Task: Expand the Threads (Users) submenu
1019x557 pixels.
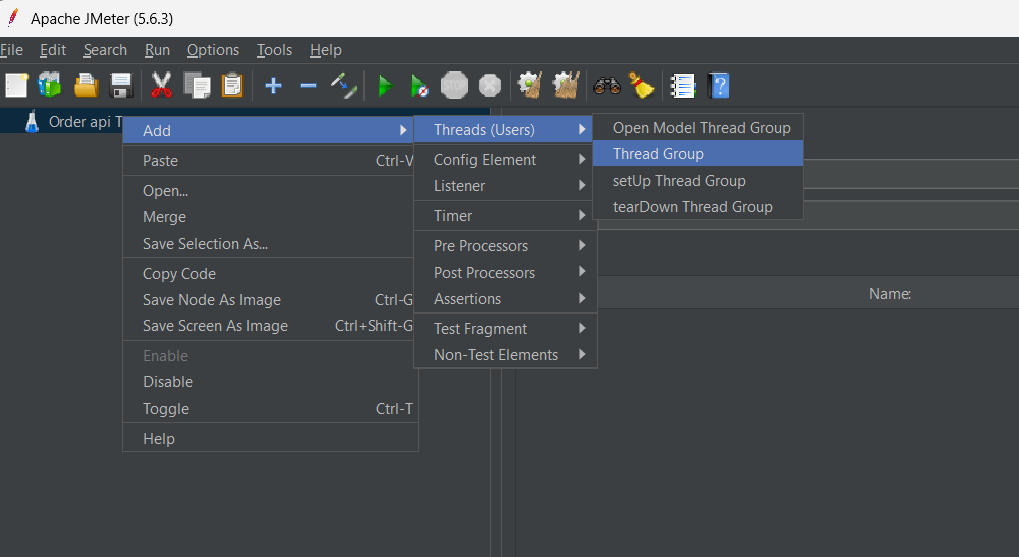Action: coord(504,129)
